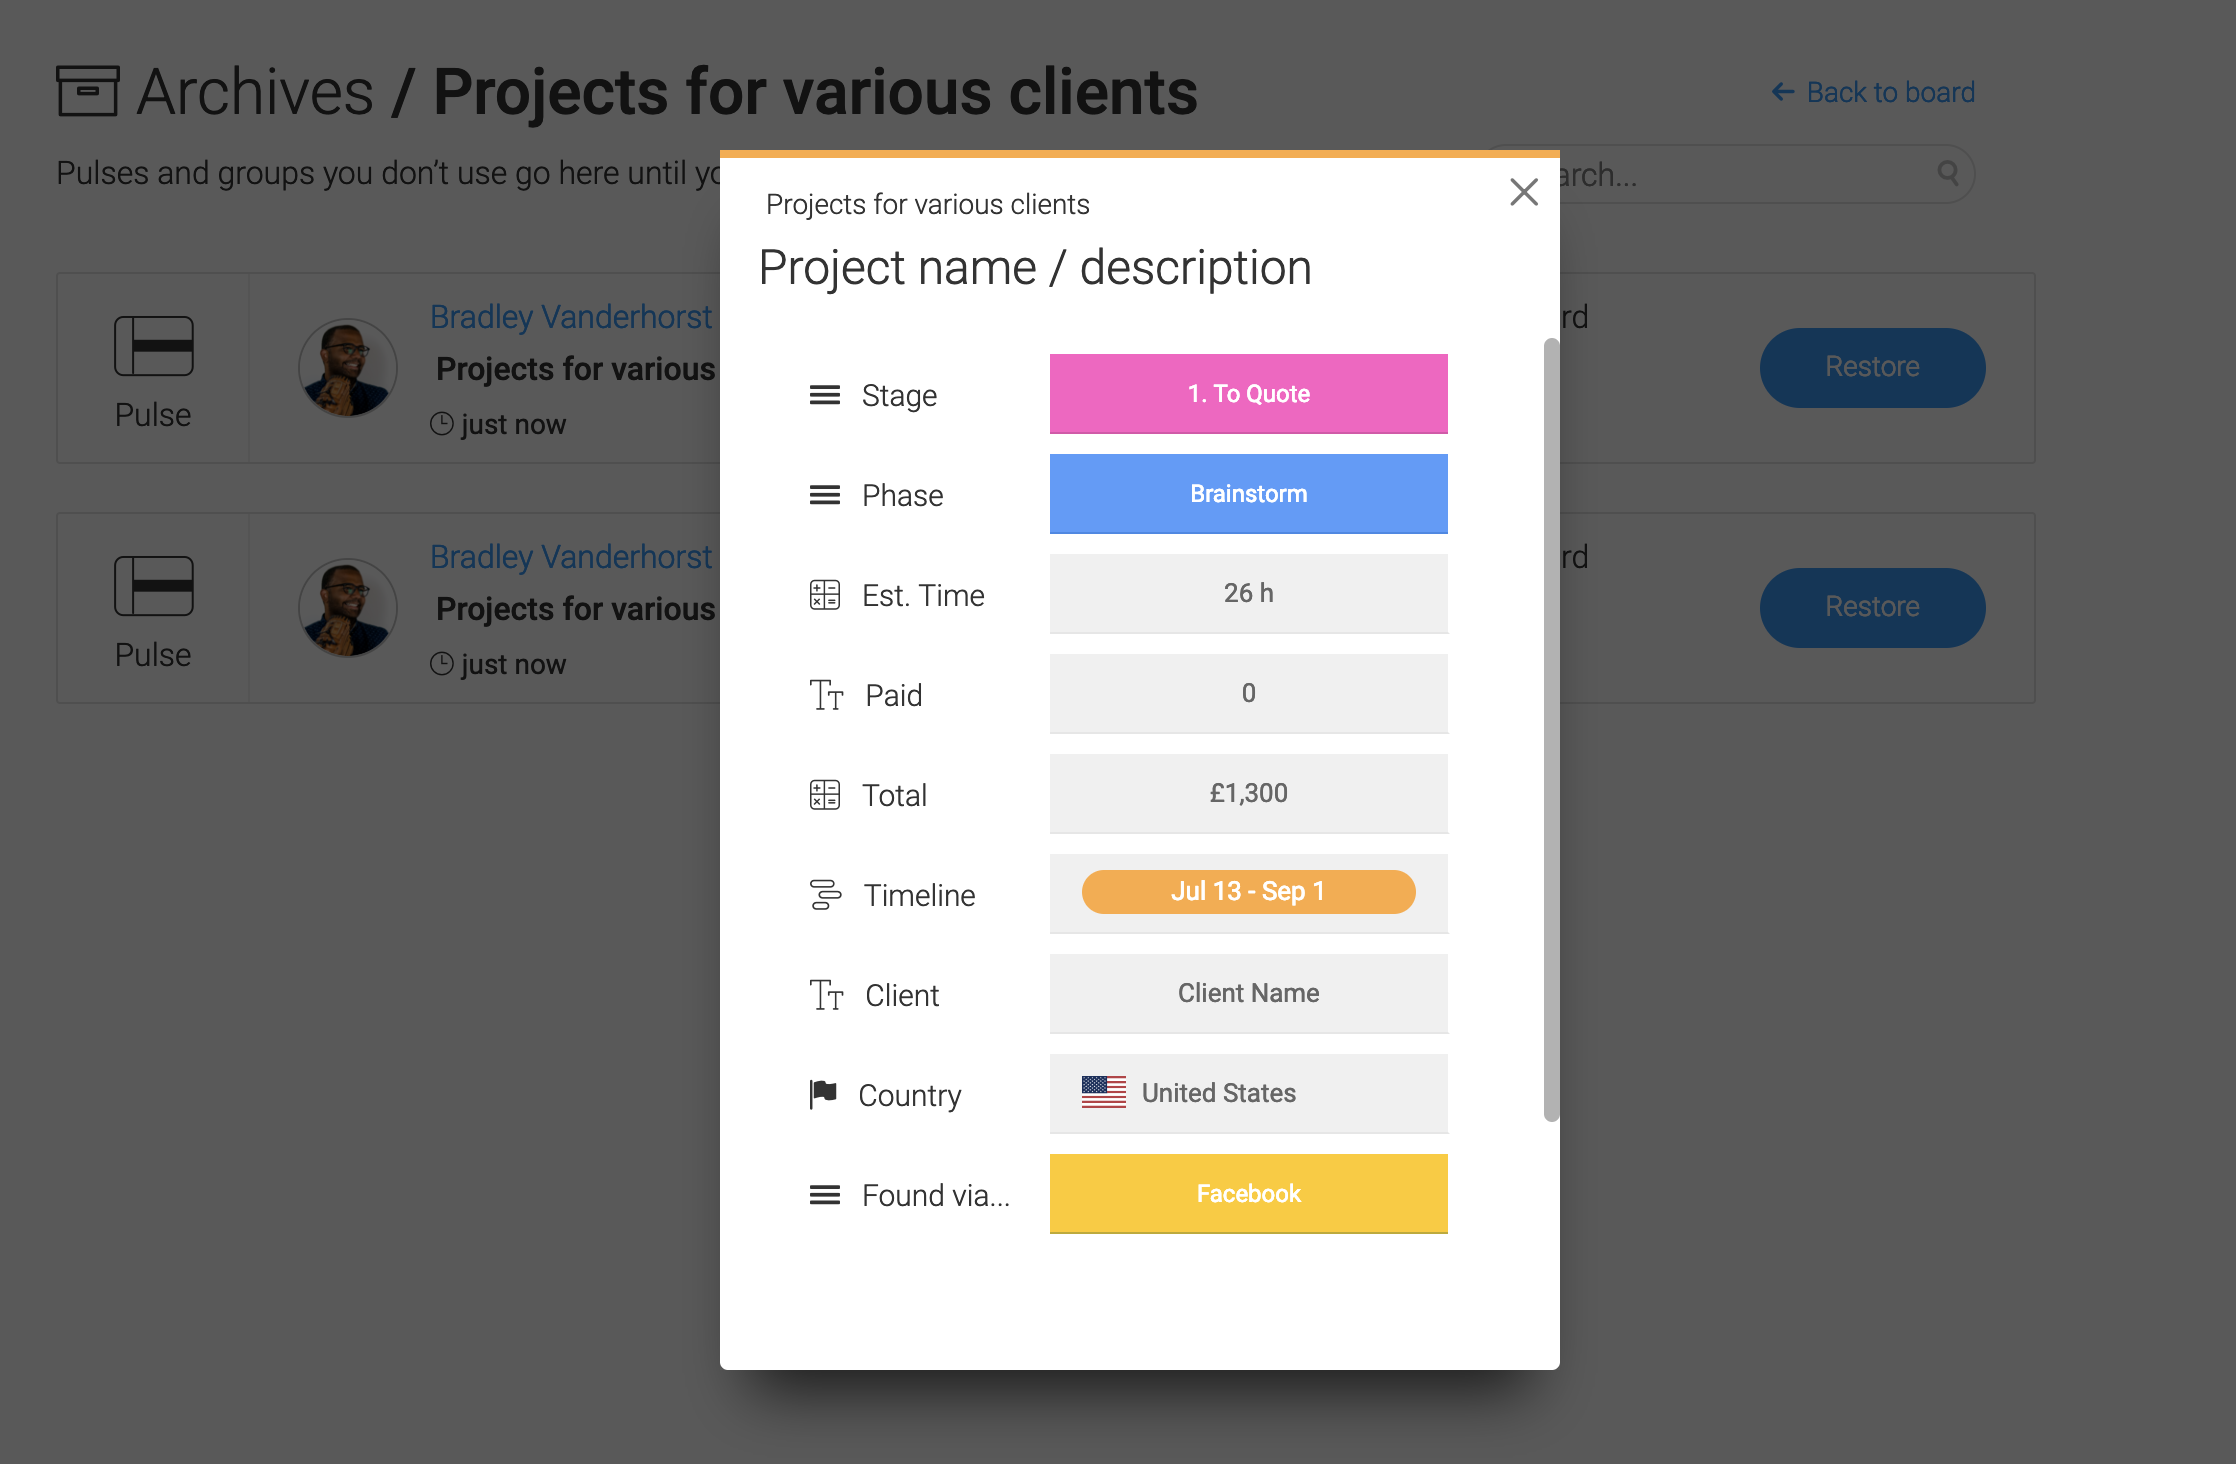
Task: Open the Facebook found-via status
Action: tap(1248, 1193)
